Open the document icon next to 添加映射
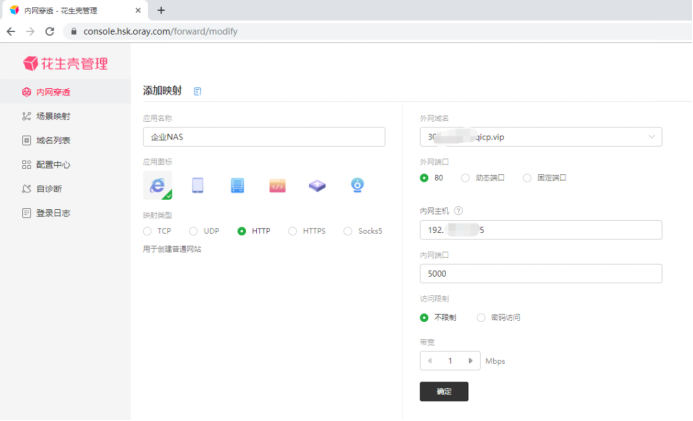 (198, 91)
